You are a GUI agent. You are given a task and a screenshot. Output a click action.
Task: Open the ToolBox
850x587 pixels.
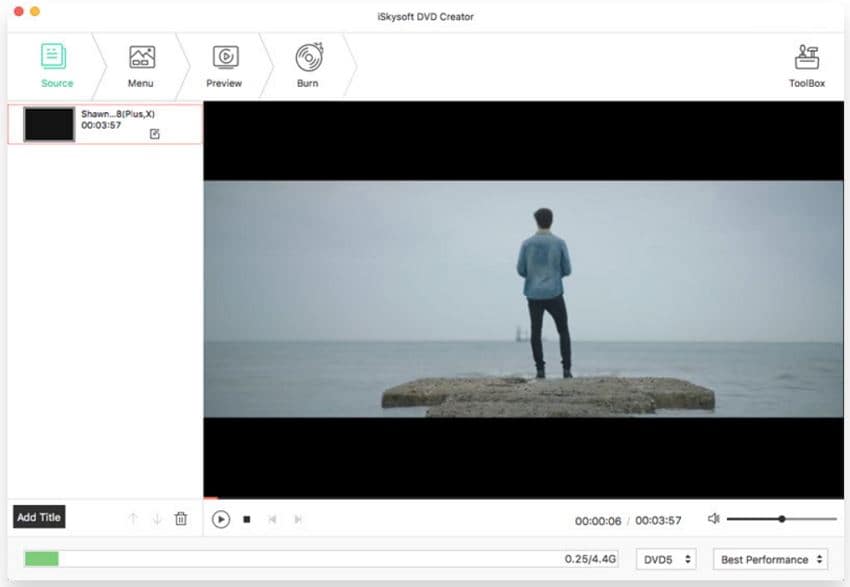(807, 66)
